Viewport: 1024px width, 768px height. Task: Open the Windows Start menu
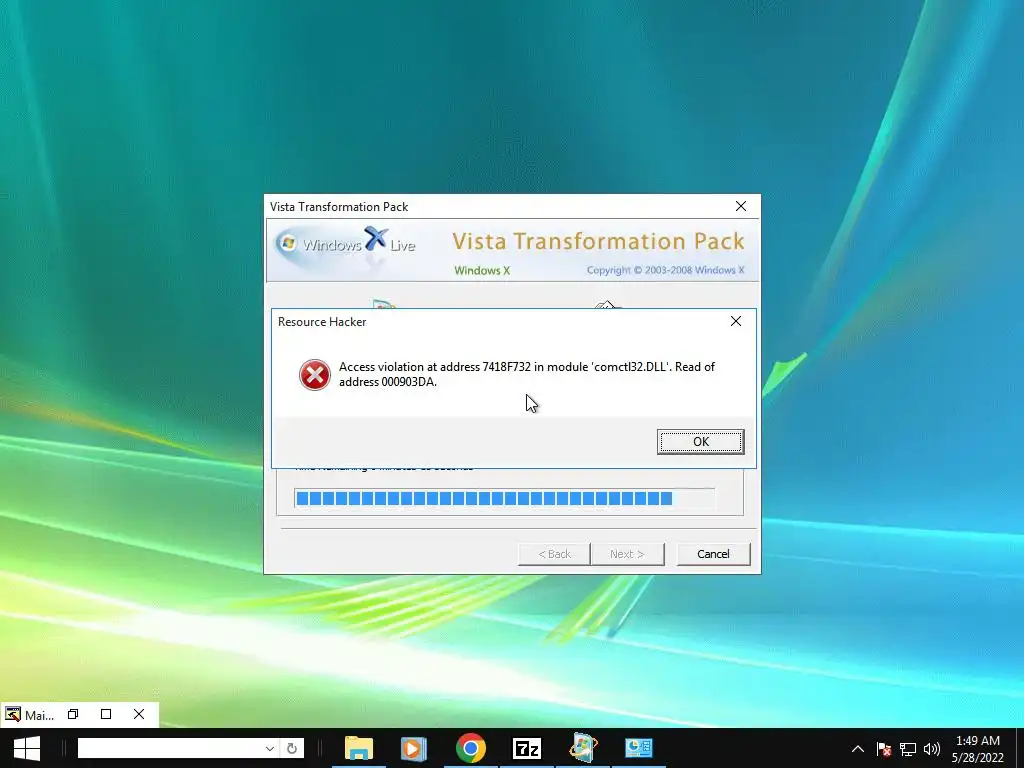(27, 748)
